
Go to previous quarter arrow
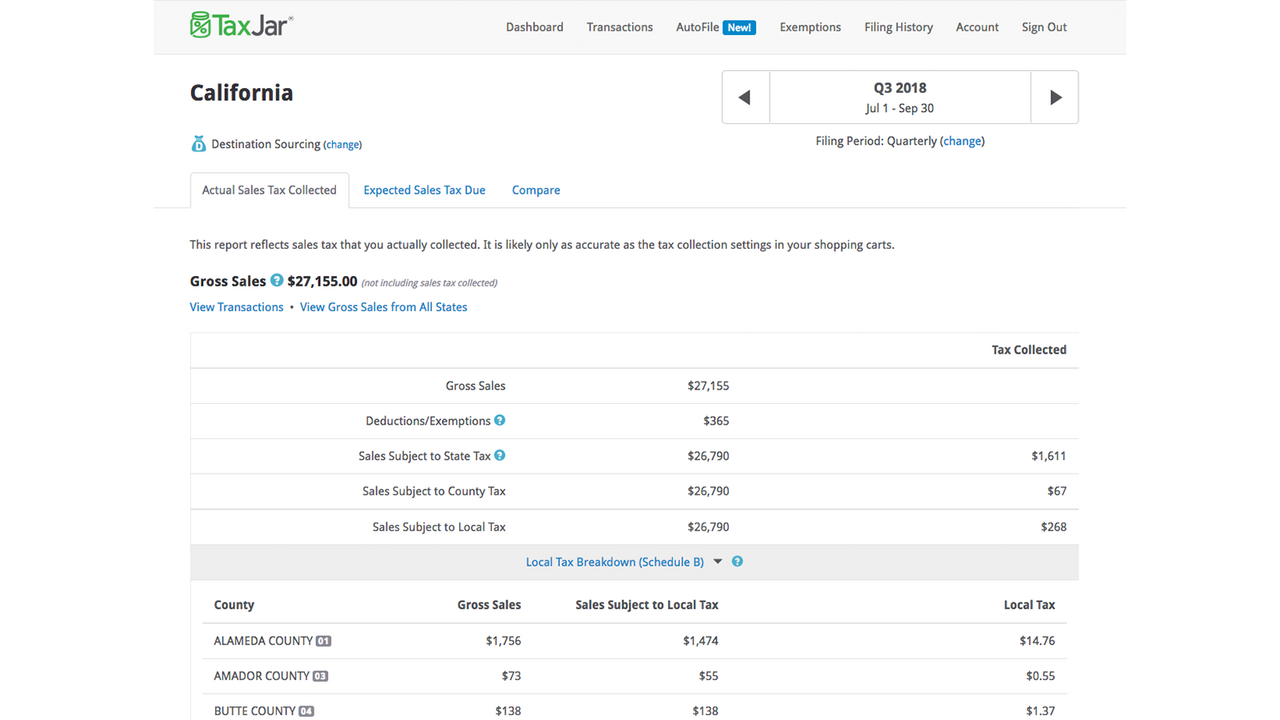tap(745, 97)
